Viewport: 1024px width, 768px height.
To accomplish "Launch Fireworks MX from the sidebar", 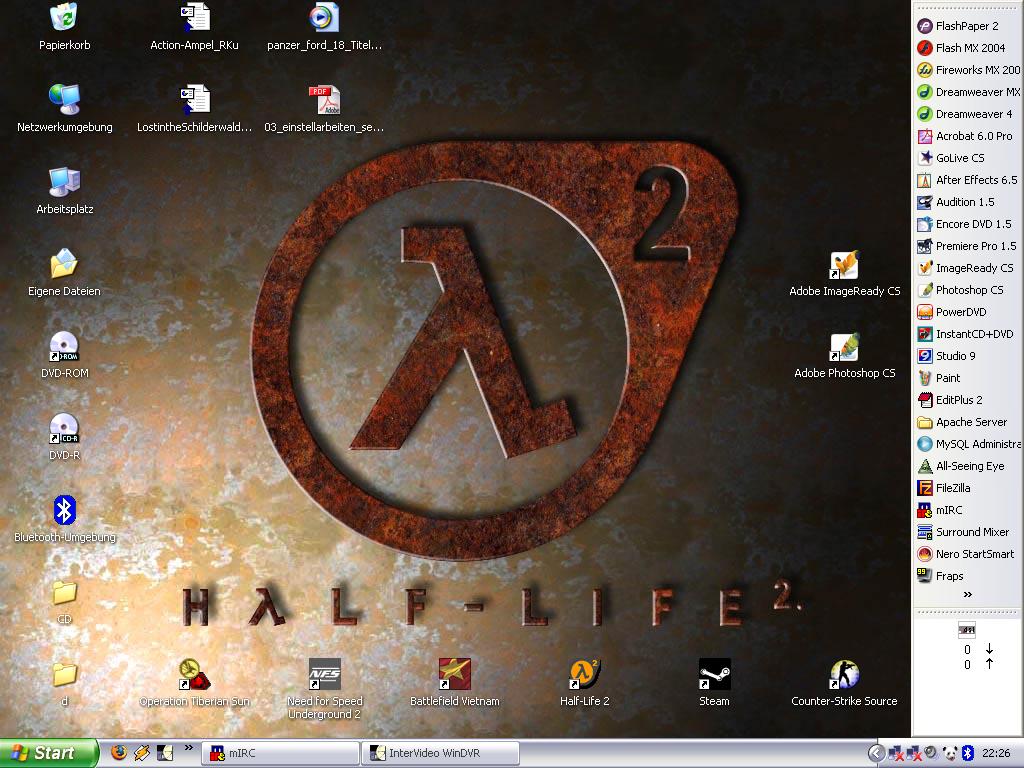I will pos(968,70).
